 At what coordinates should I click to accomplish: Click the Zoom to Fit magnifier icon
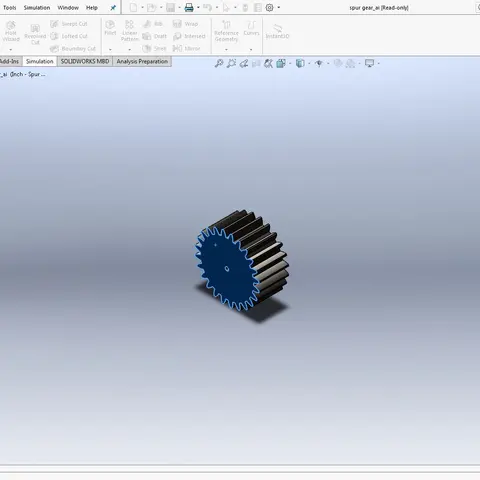click(219, 63)
